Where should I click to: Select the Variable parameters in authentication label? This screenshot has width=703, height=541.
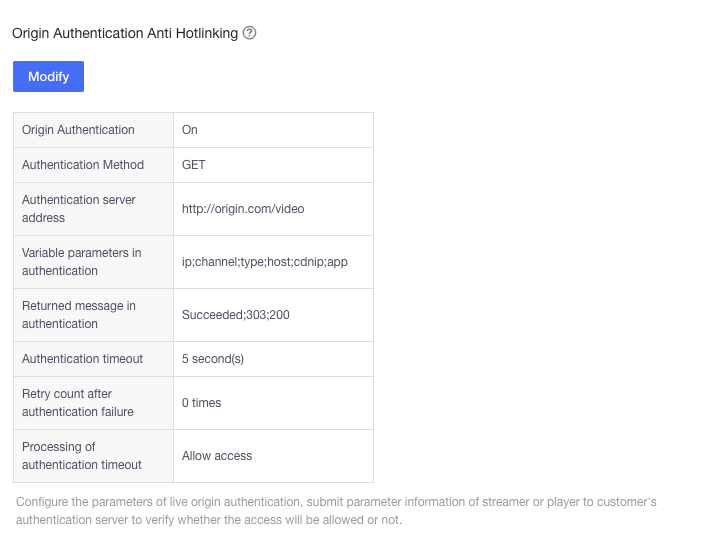point(82,262)
